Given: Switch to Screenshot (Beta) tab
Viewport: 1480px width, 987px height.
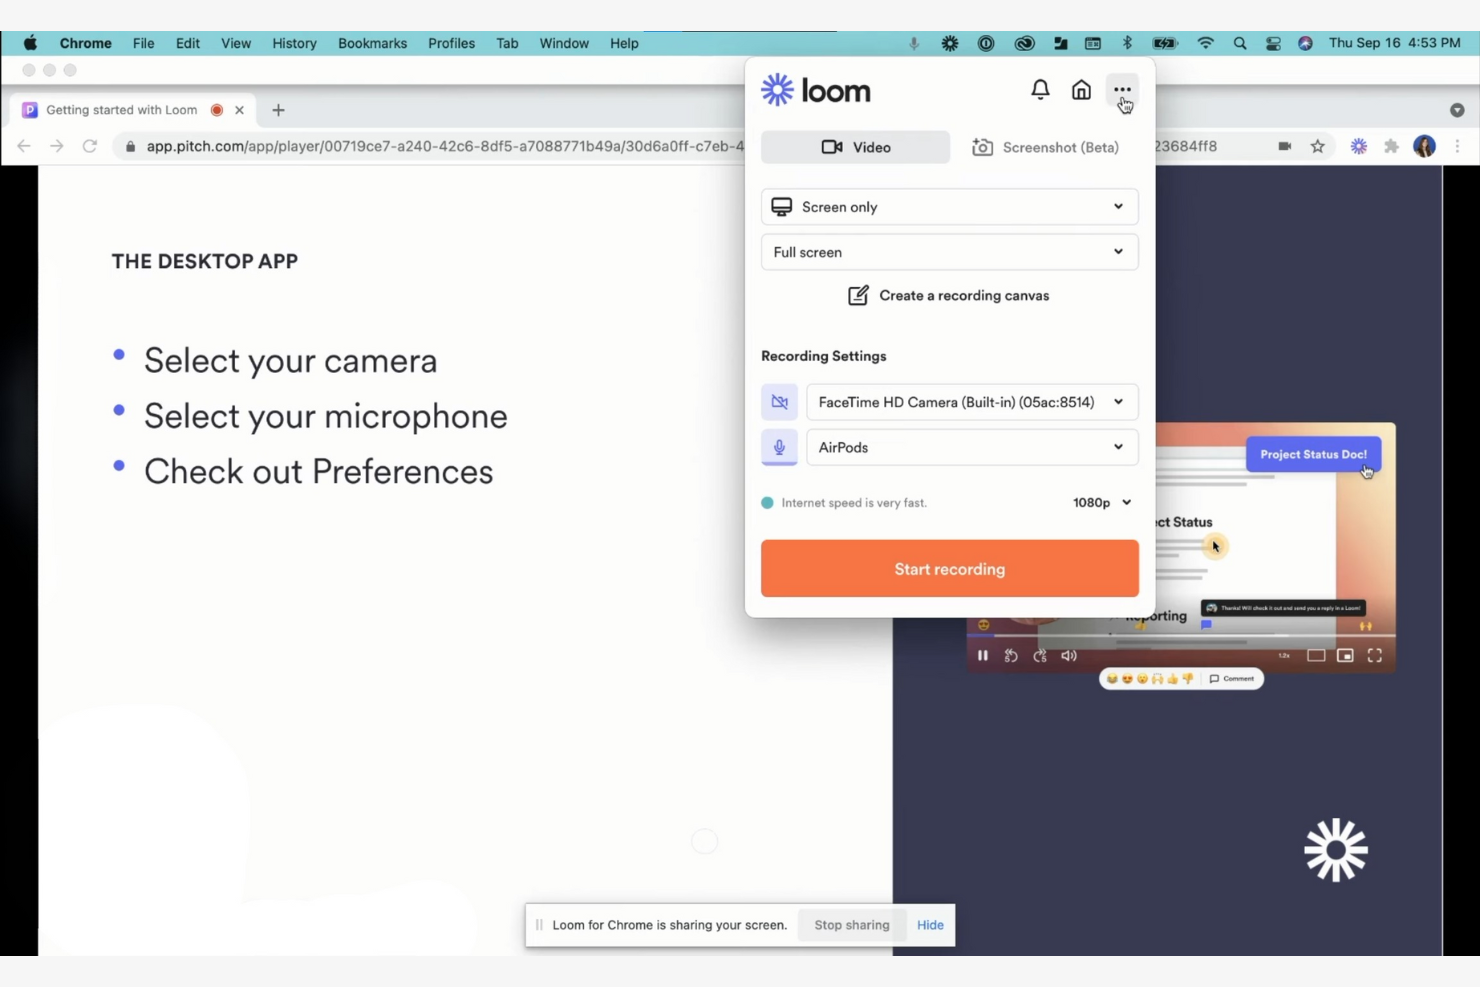Looking at the screenshot, I should pyautogui.click(x=1045, y=147).
